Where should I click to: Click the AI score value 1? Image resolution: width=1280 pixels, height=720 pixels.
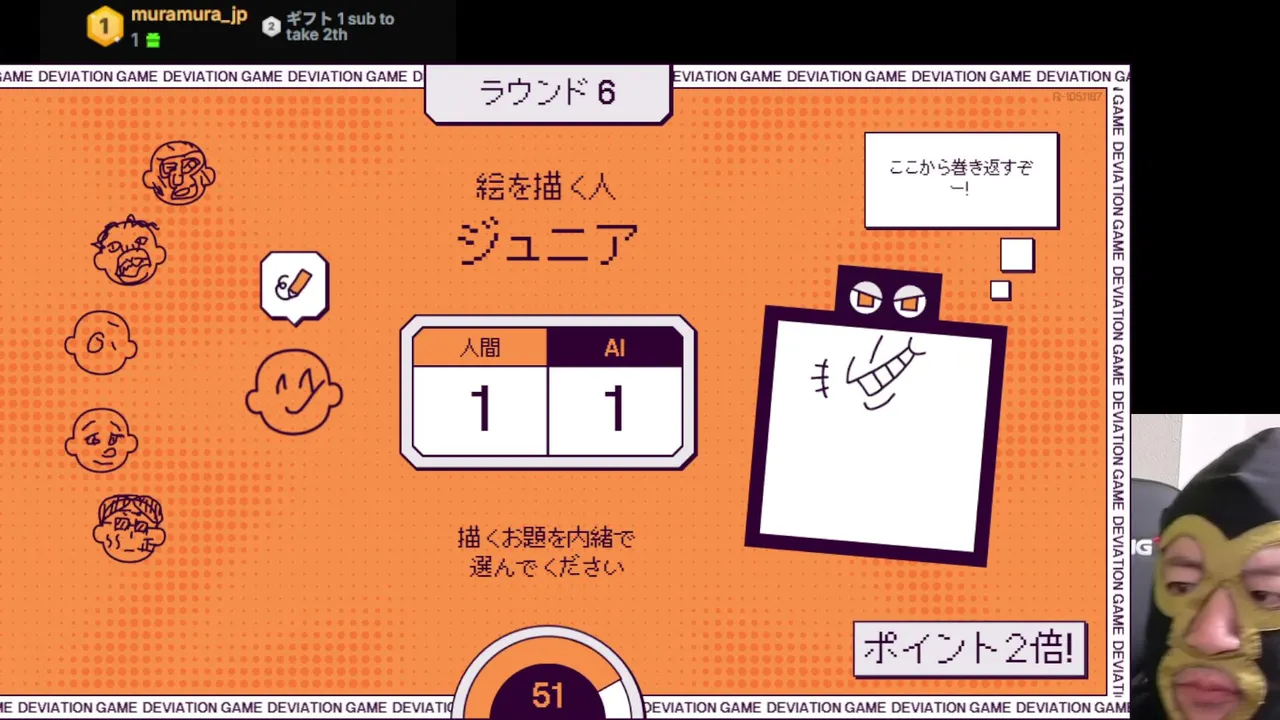[615, 410]
